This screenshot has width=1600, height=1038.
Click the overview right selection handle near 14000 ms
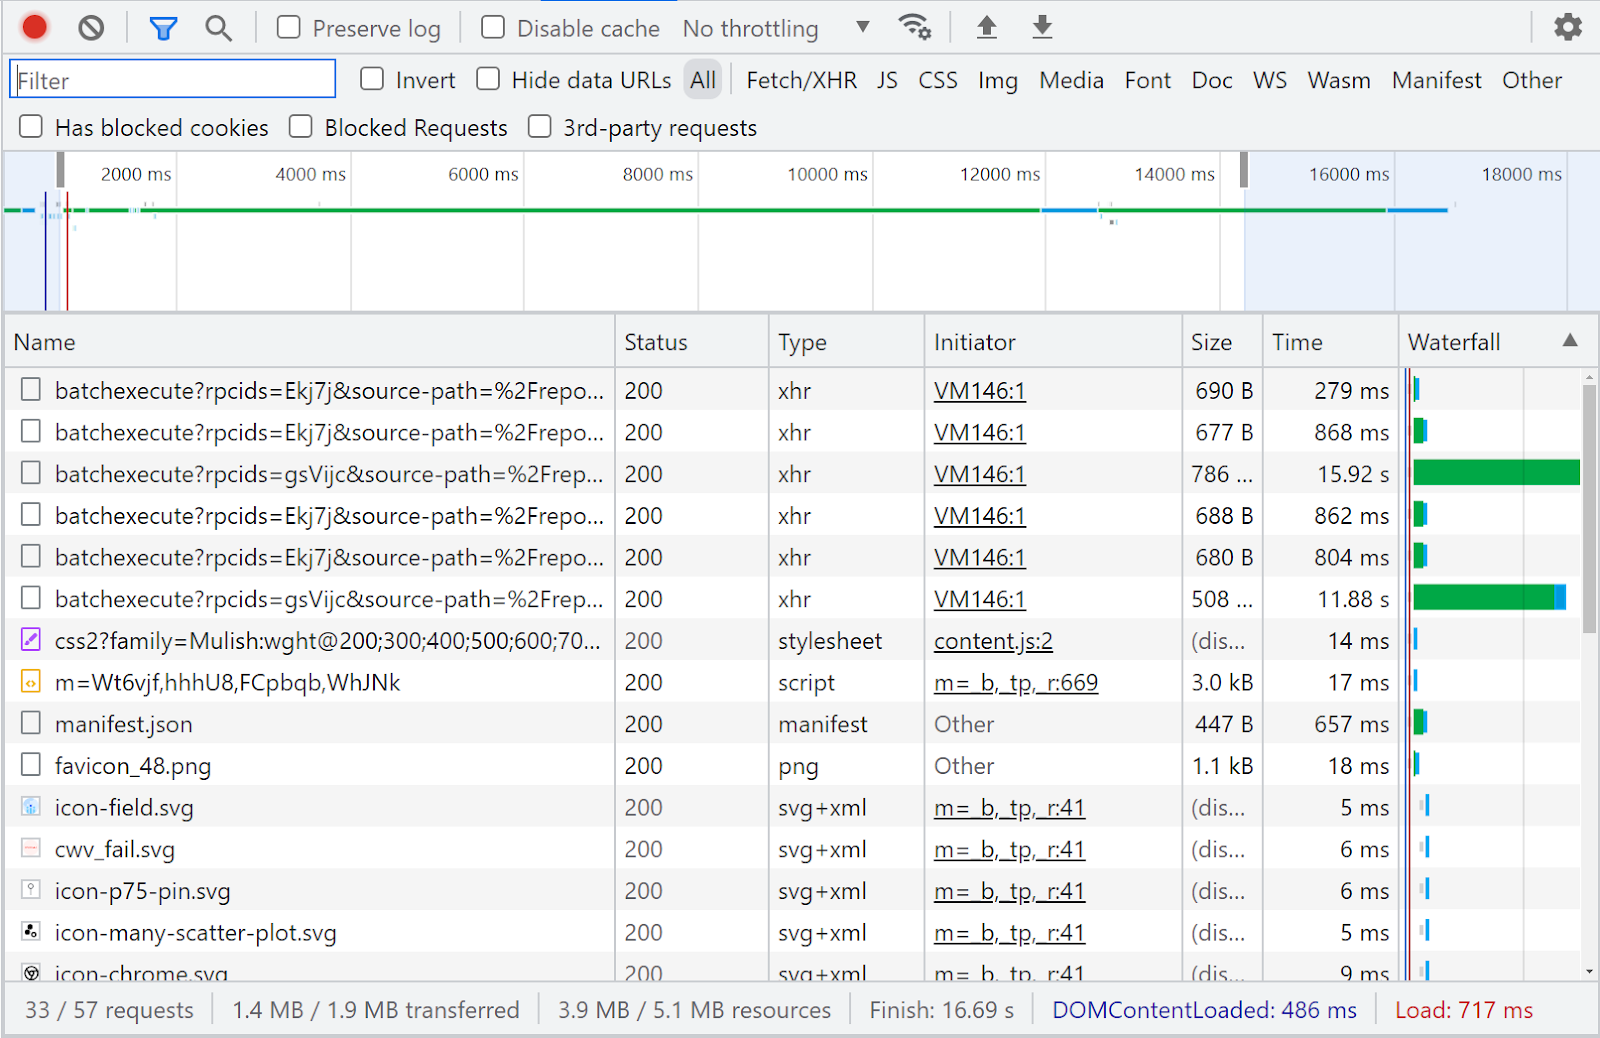(1243, 169)
